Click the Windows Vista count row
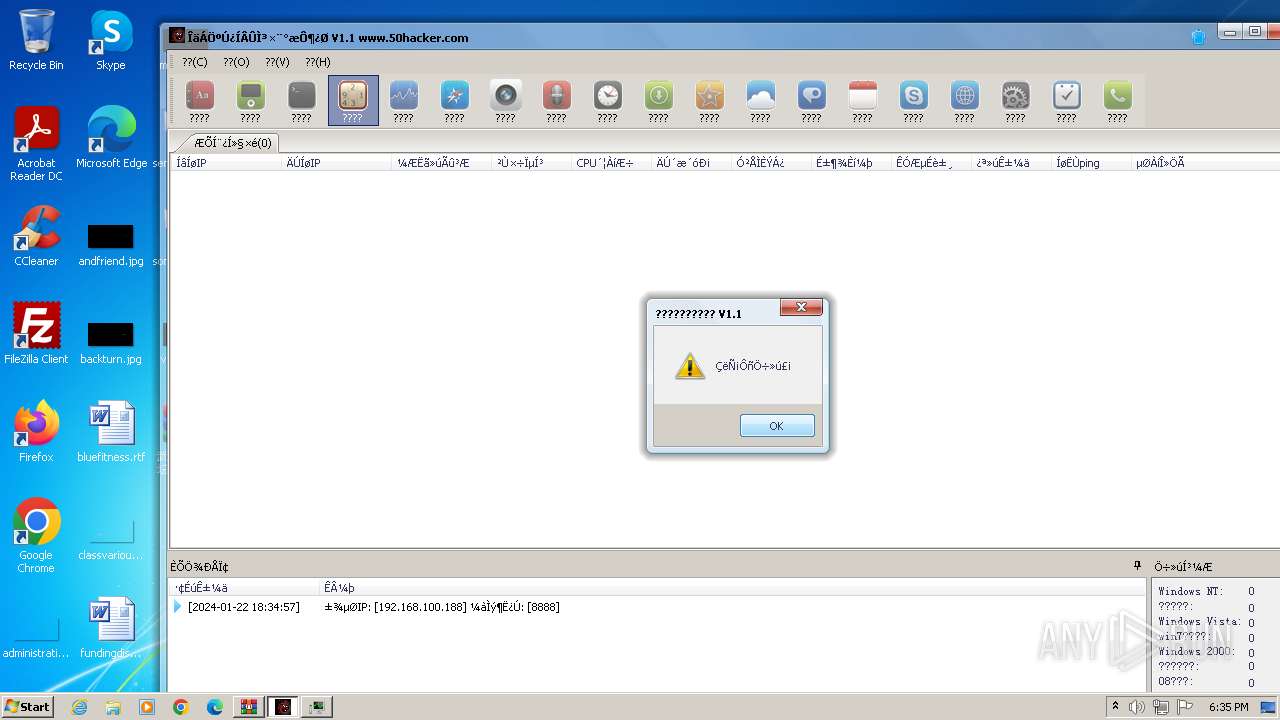This screenshot has width=1280, height=720. click(1206, 621)
